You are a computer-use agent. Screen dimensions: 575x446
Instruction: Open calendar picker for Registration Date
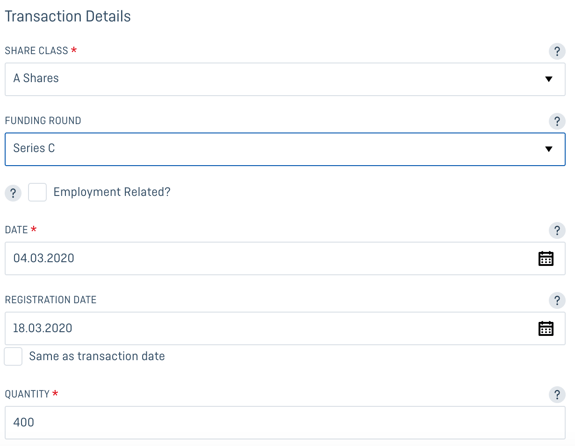coord(546,328)
